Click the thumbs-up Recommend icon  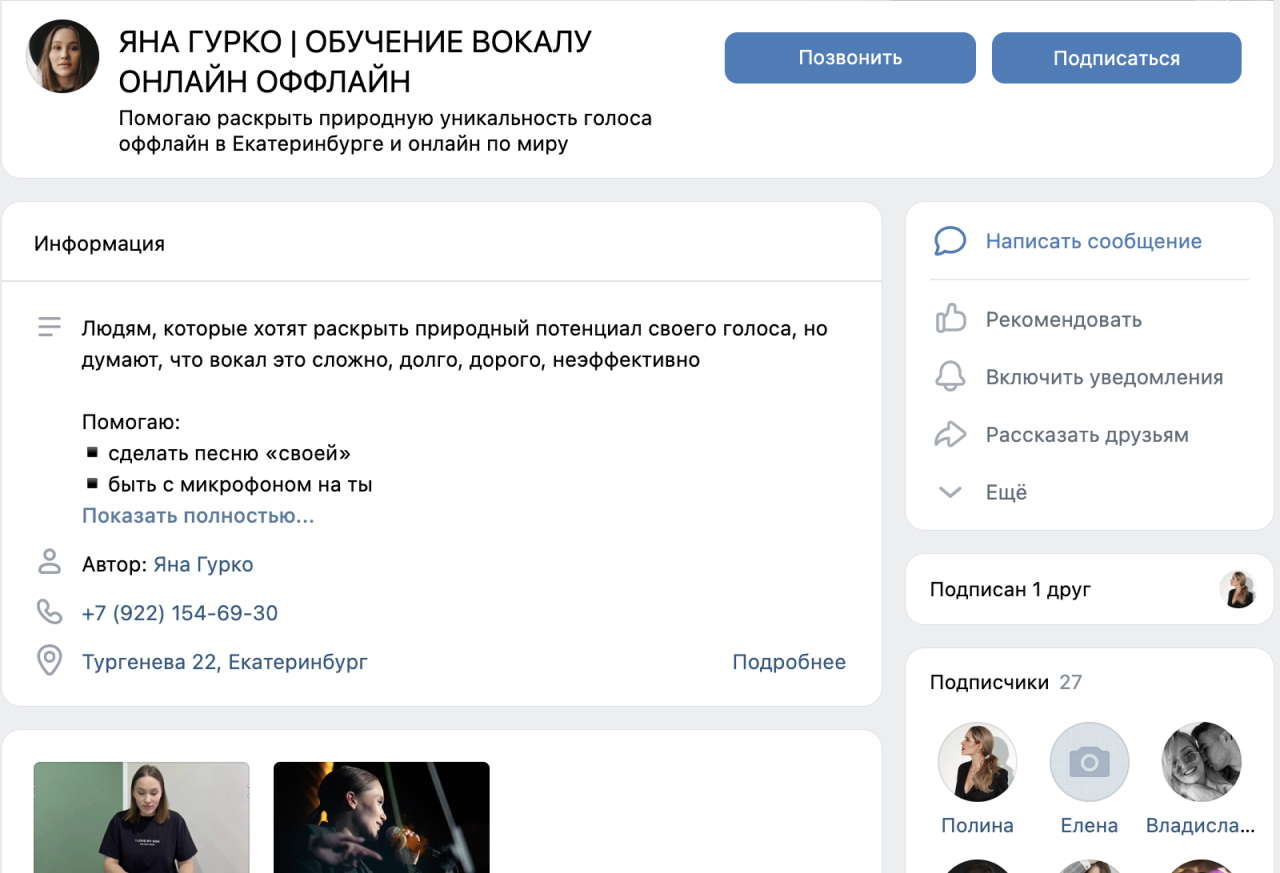tap(949, 319)
